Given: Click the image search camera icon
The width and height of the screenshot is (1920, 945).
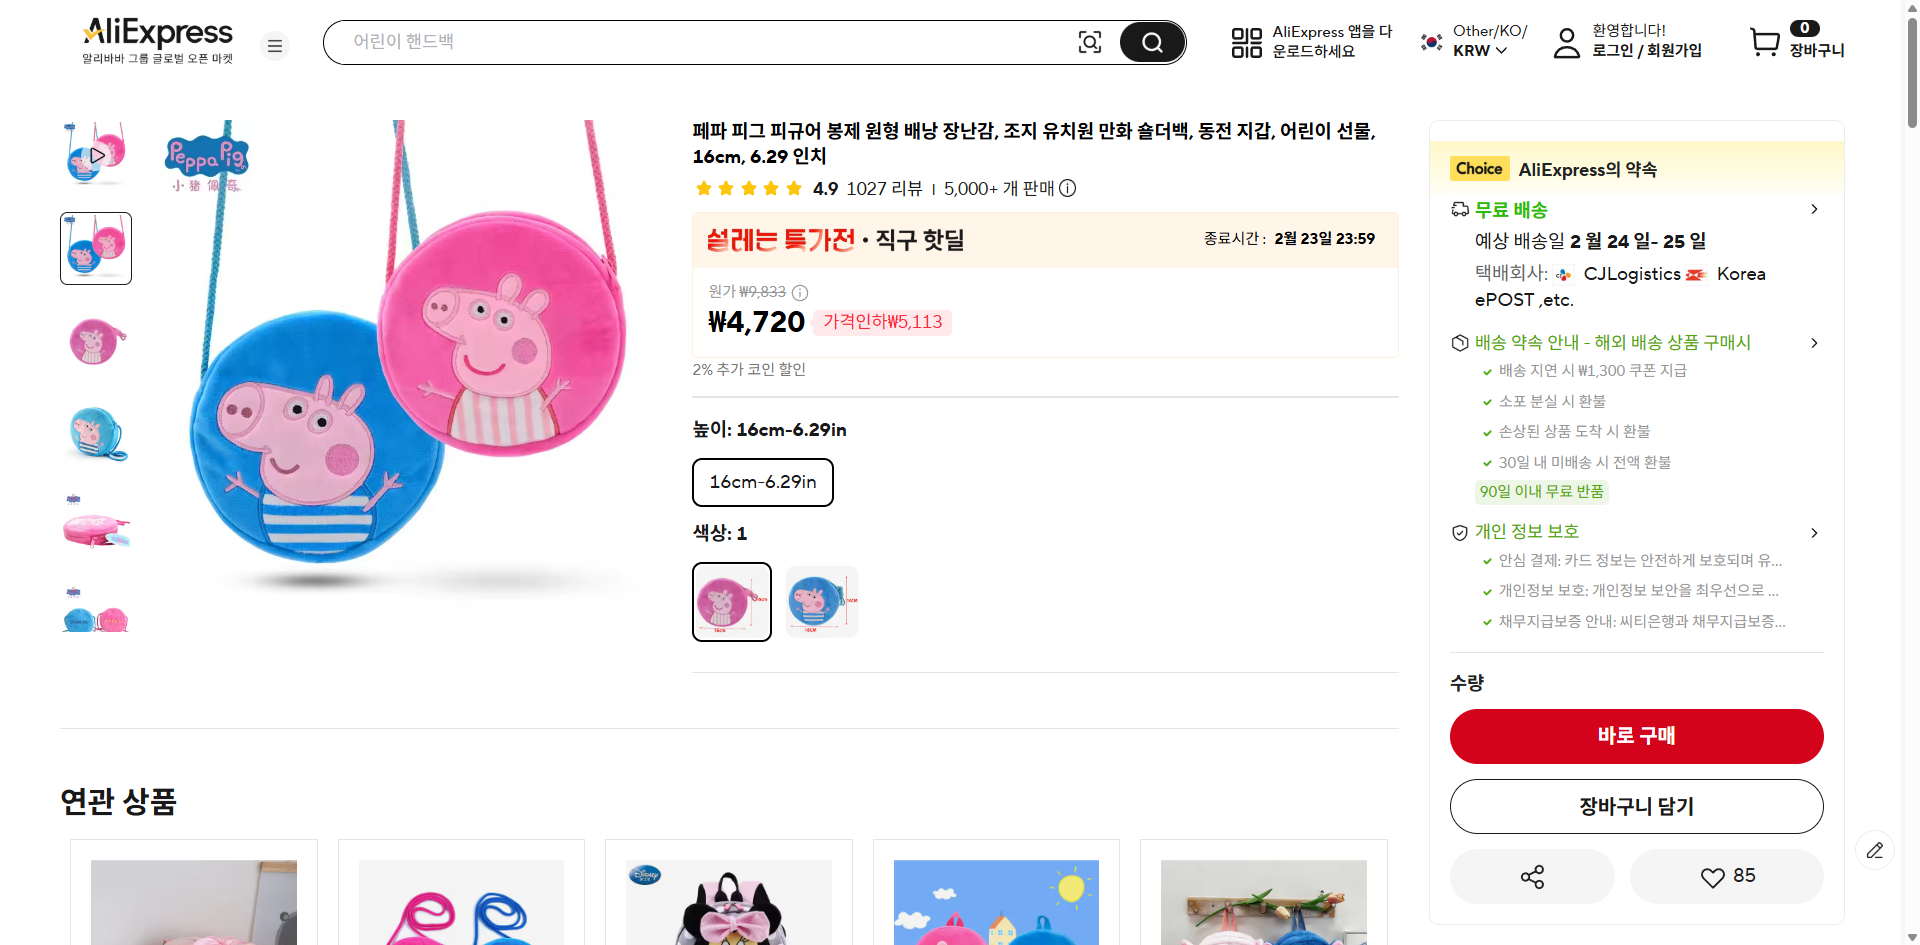Looking at the screenshot, I should tap(1089, 42).
